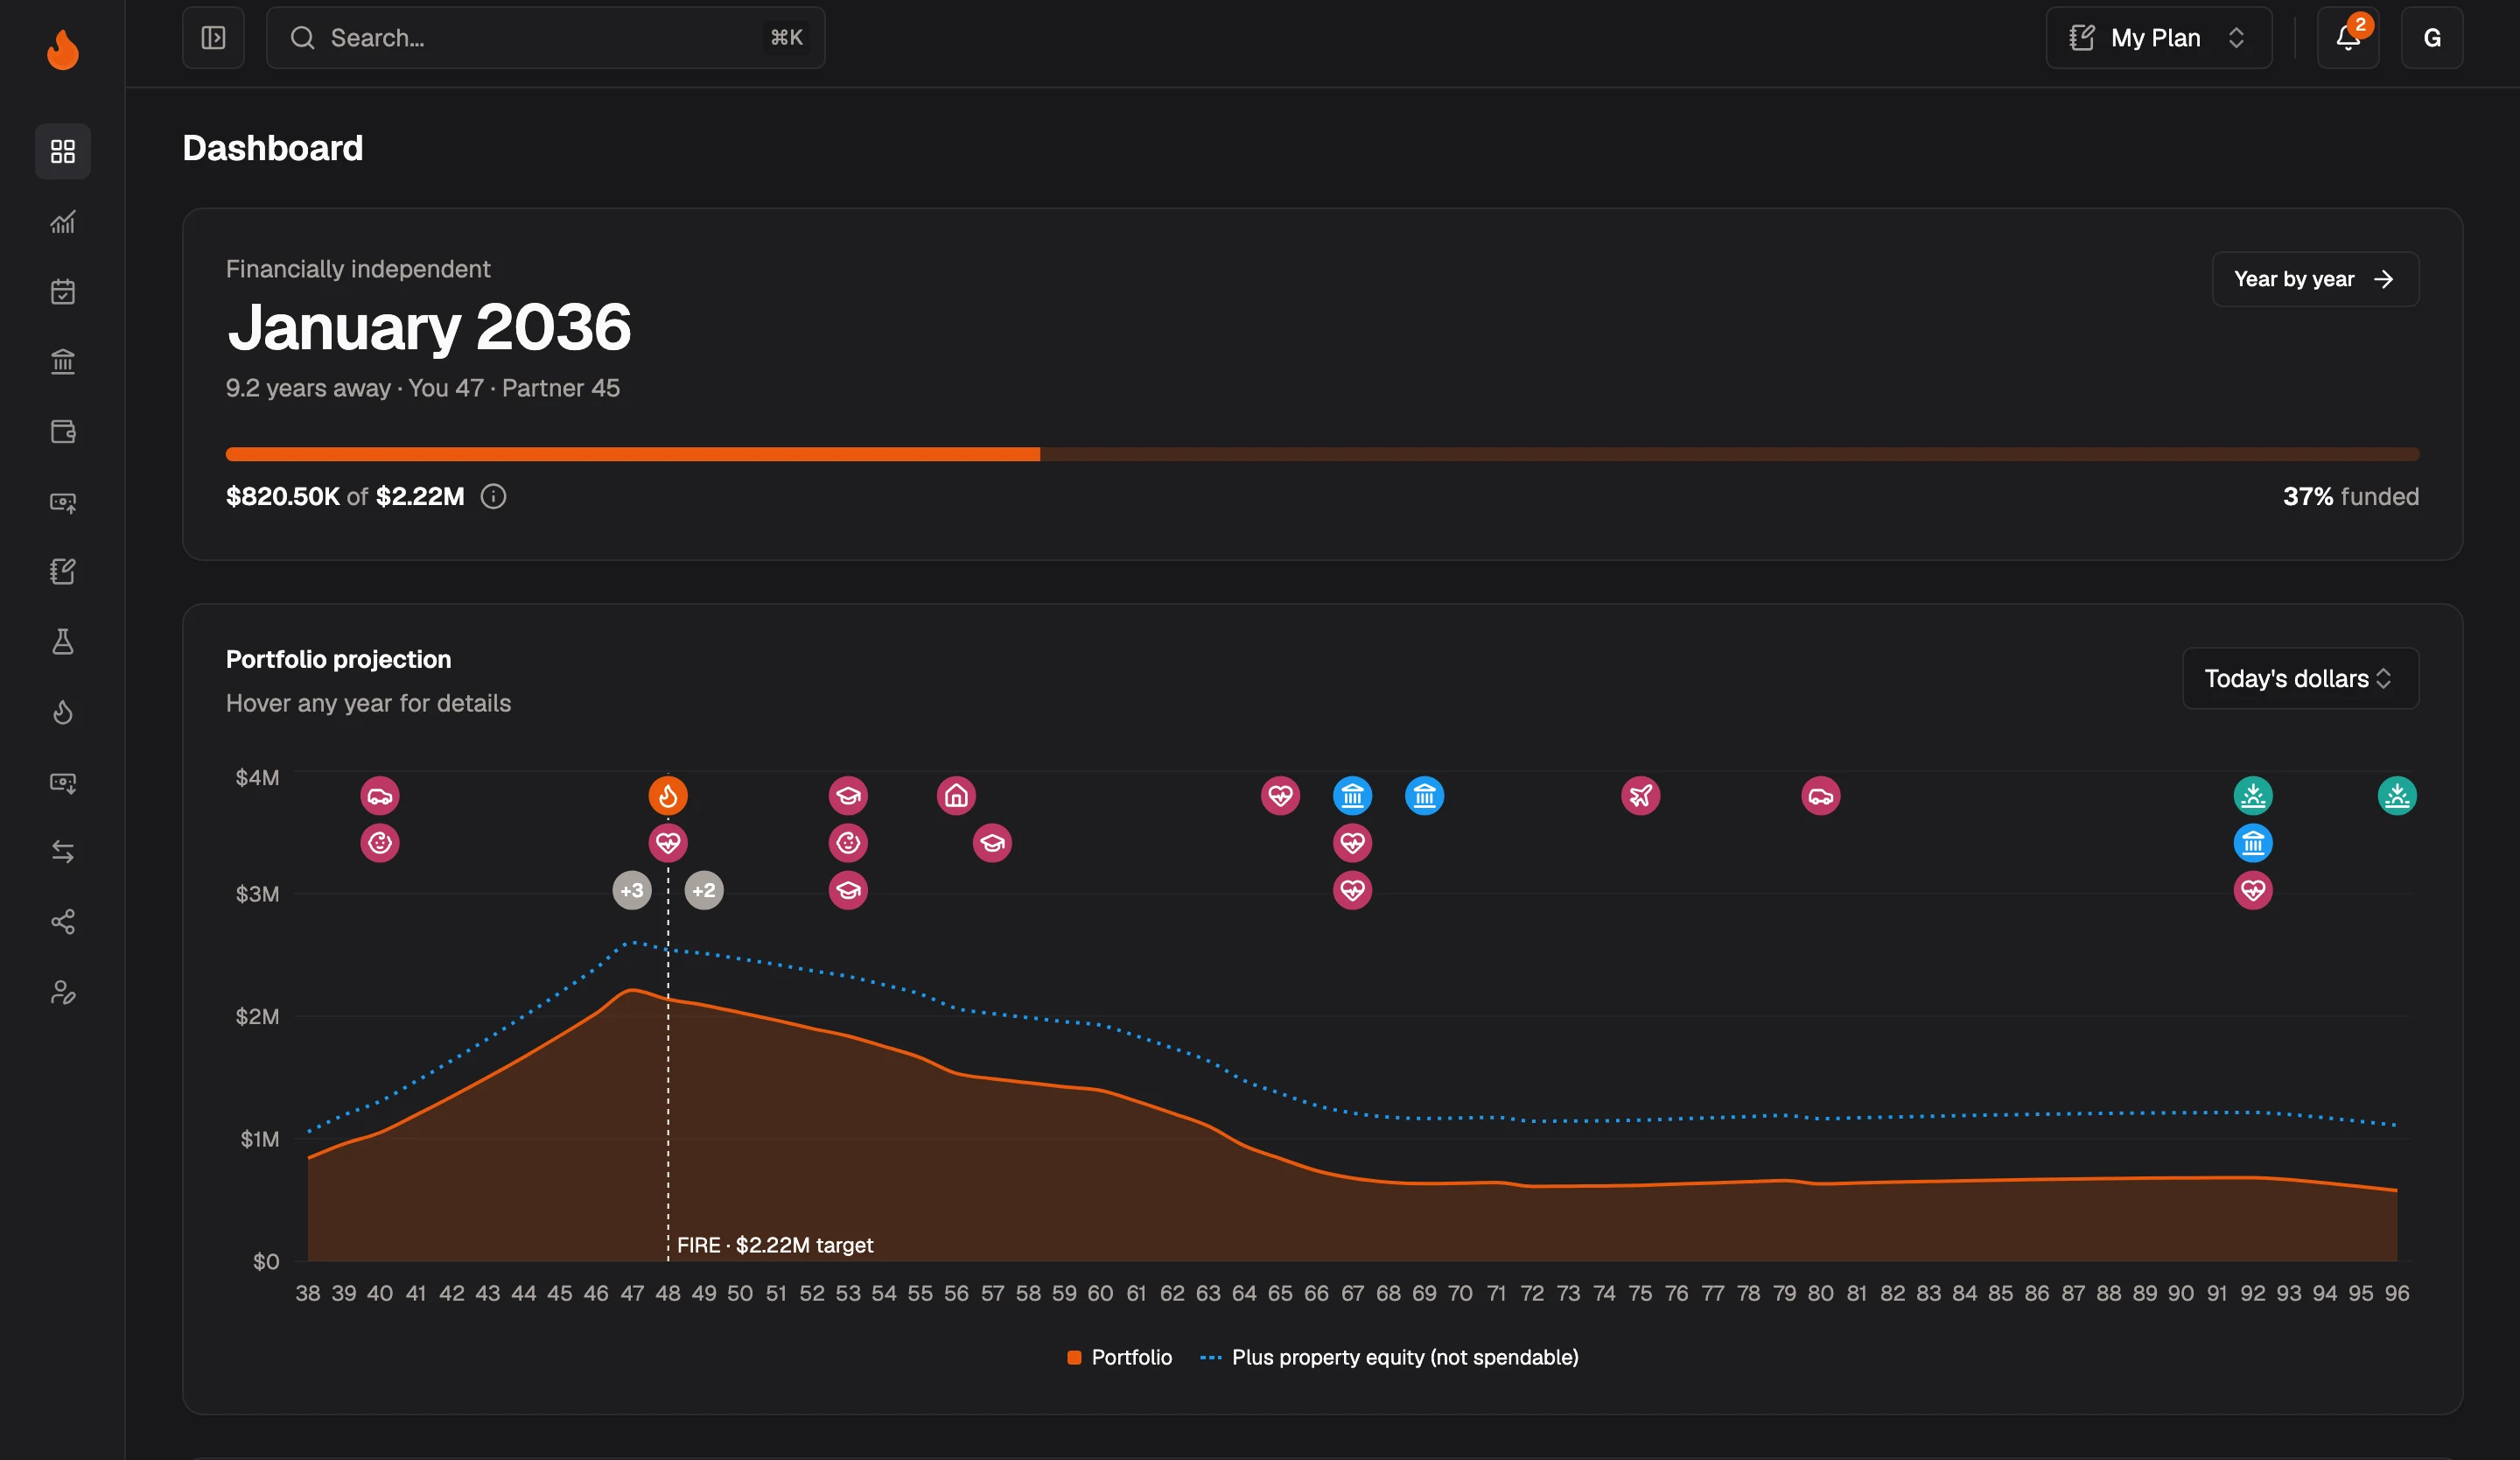Open notifications bell with 2 badge

click(x=2347, y=38)
